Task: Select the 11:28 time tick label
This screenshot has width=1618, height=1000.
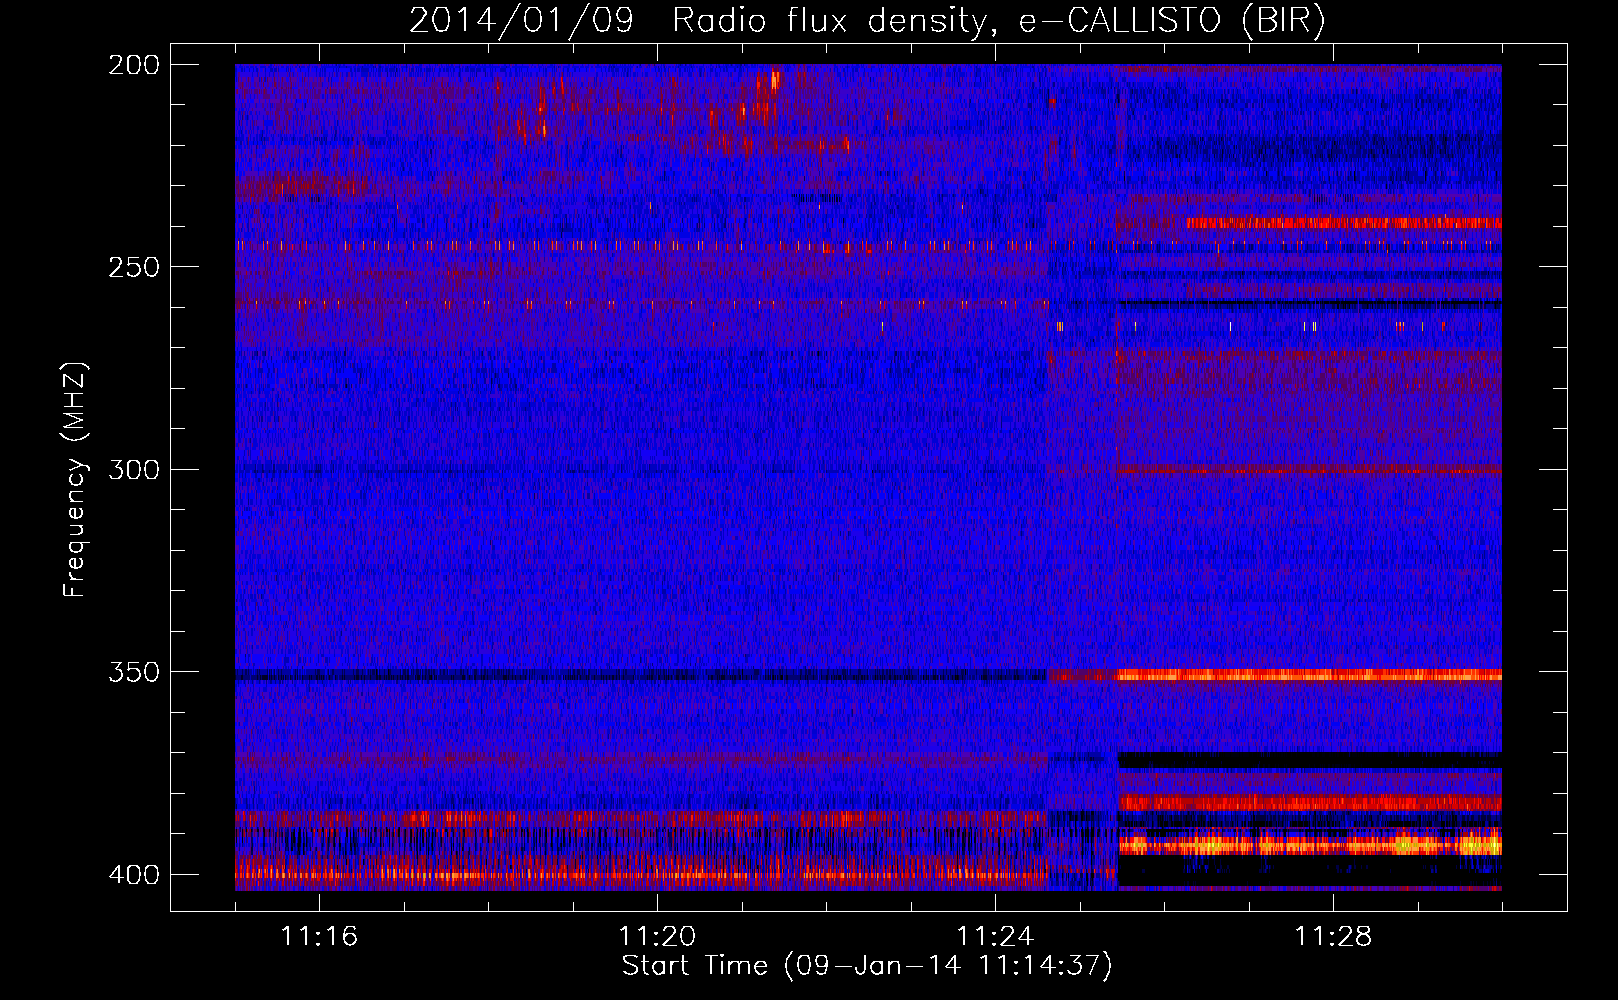Action: pyautogui.click(x=1333, y=936)
